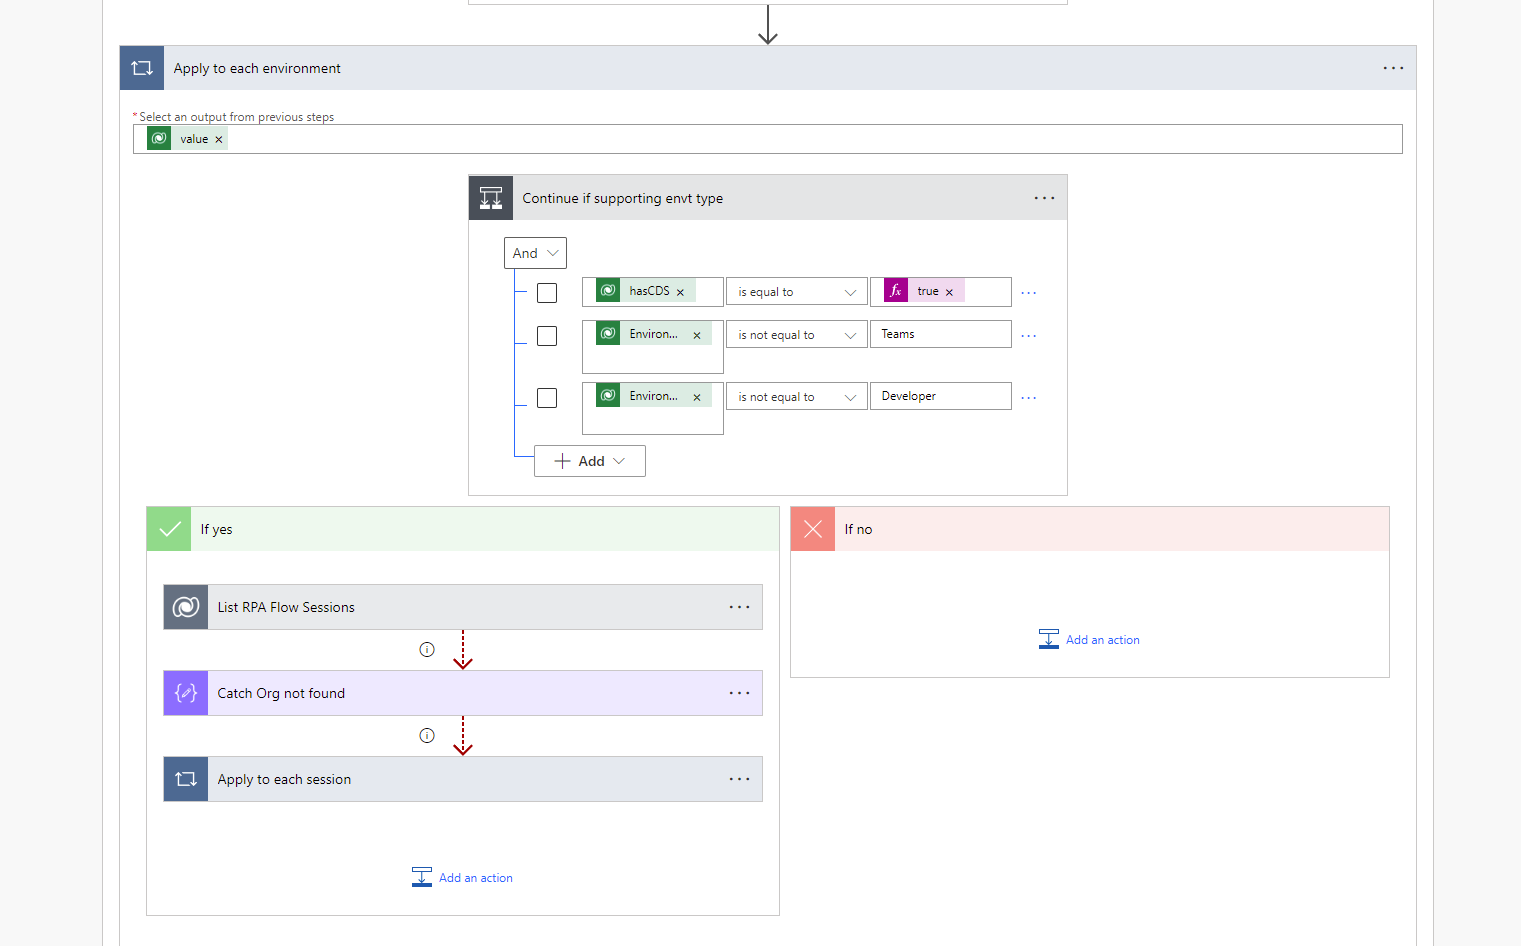Open the And group operator dropdown
The image size is (1521, 946).
pos(535,253)
